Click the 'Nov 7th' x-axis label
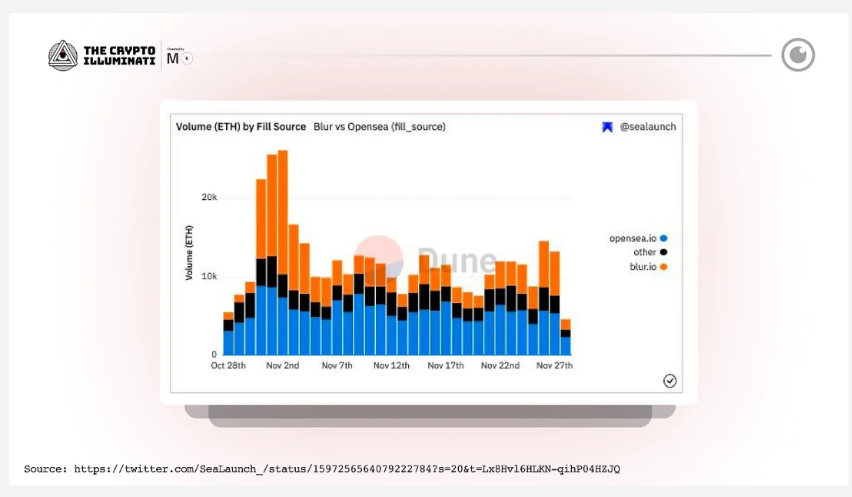 coord(337,366)
